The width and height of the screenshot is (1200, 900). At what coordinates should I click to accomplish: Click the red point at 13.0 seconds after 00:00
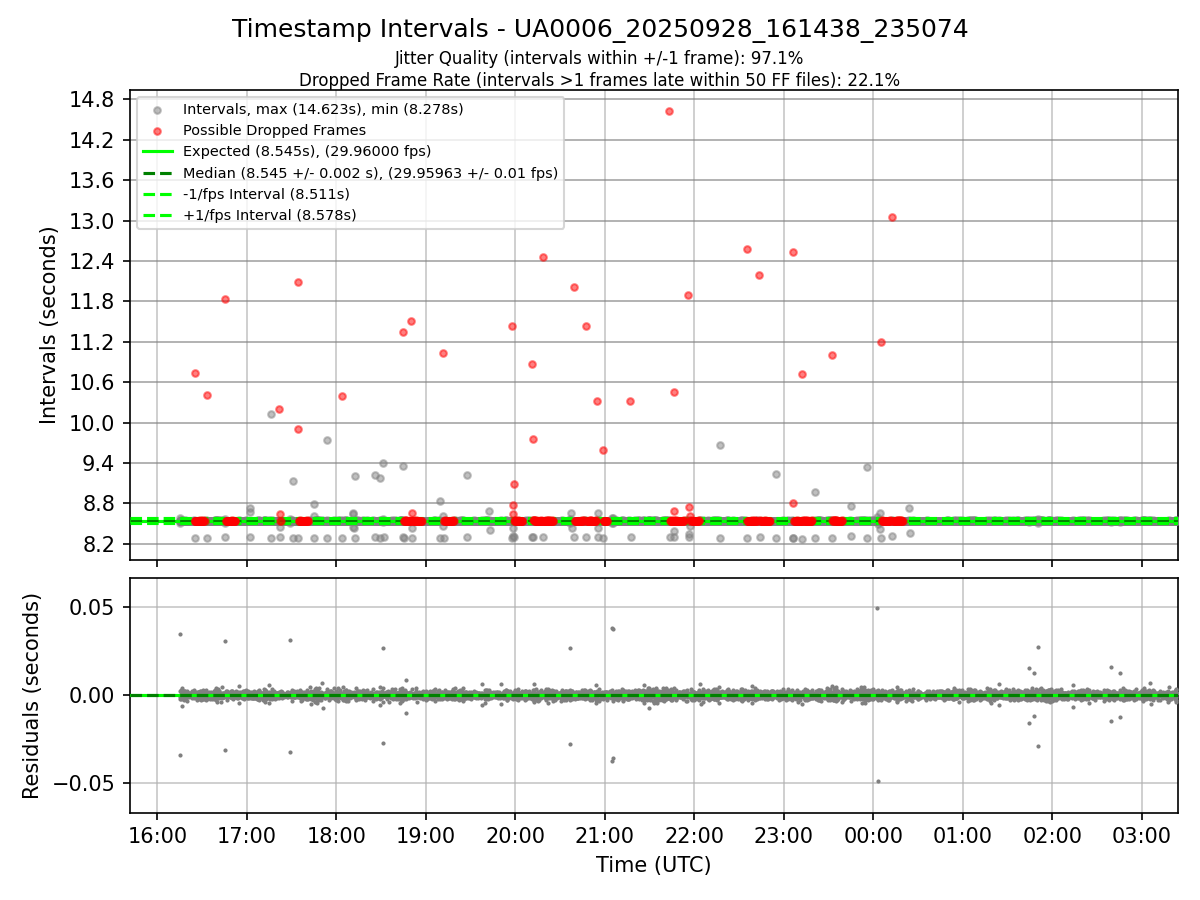point(892,217)
